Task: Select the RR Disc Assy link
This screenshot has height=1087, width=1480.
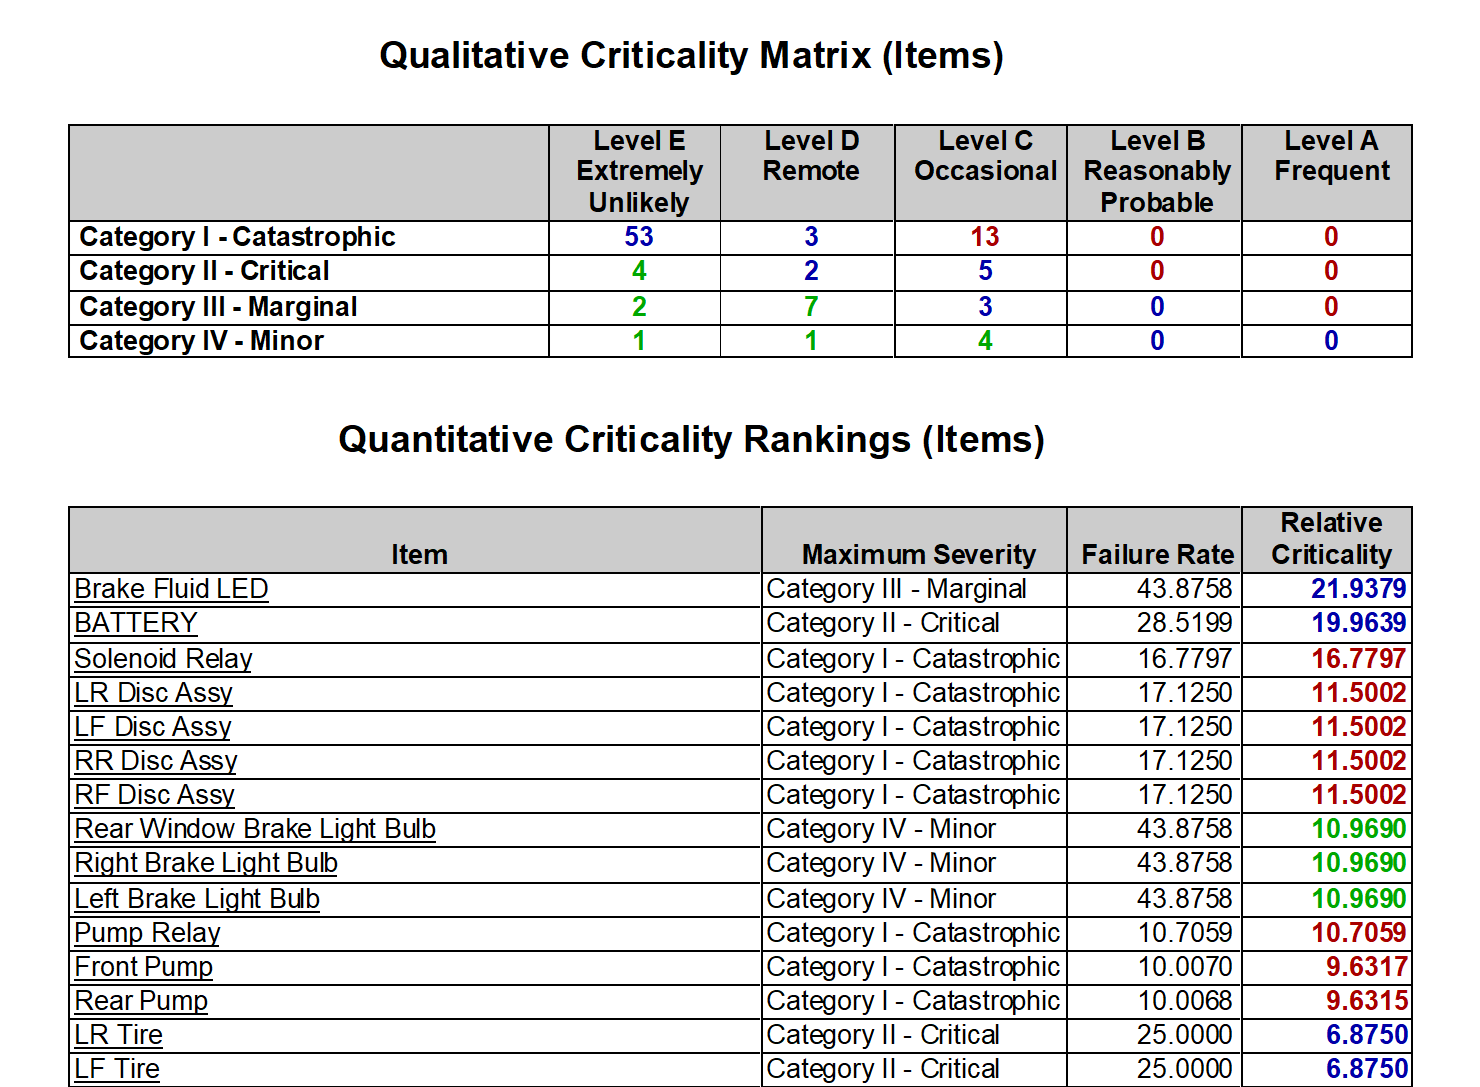Action: [156, 761]
